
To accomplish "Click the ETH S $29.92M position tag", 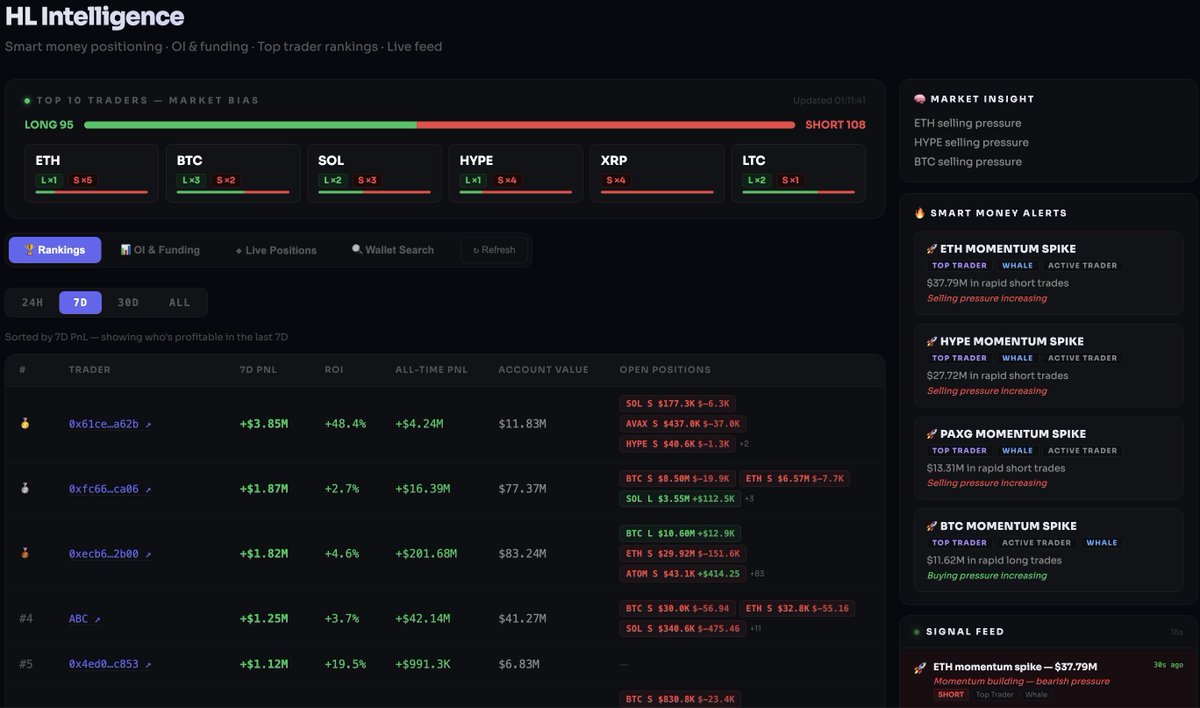I will tap(683, 554).
